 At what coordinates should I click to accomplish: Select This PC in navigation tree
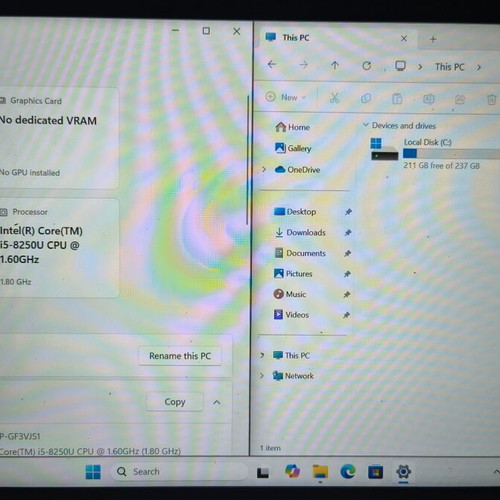point(291,355)
